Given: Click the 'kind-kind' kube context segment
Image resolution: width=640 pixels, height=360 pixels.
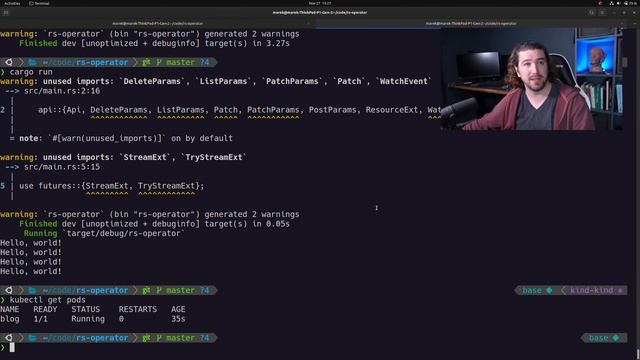Looking at the screenshot, I should (591, 290).
